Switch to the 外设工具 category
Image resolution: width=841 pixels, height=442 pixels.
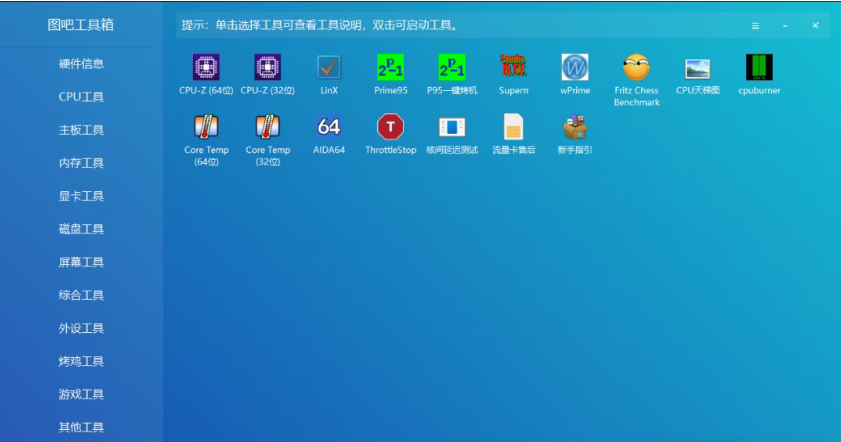(81, 328)
